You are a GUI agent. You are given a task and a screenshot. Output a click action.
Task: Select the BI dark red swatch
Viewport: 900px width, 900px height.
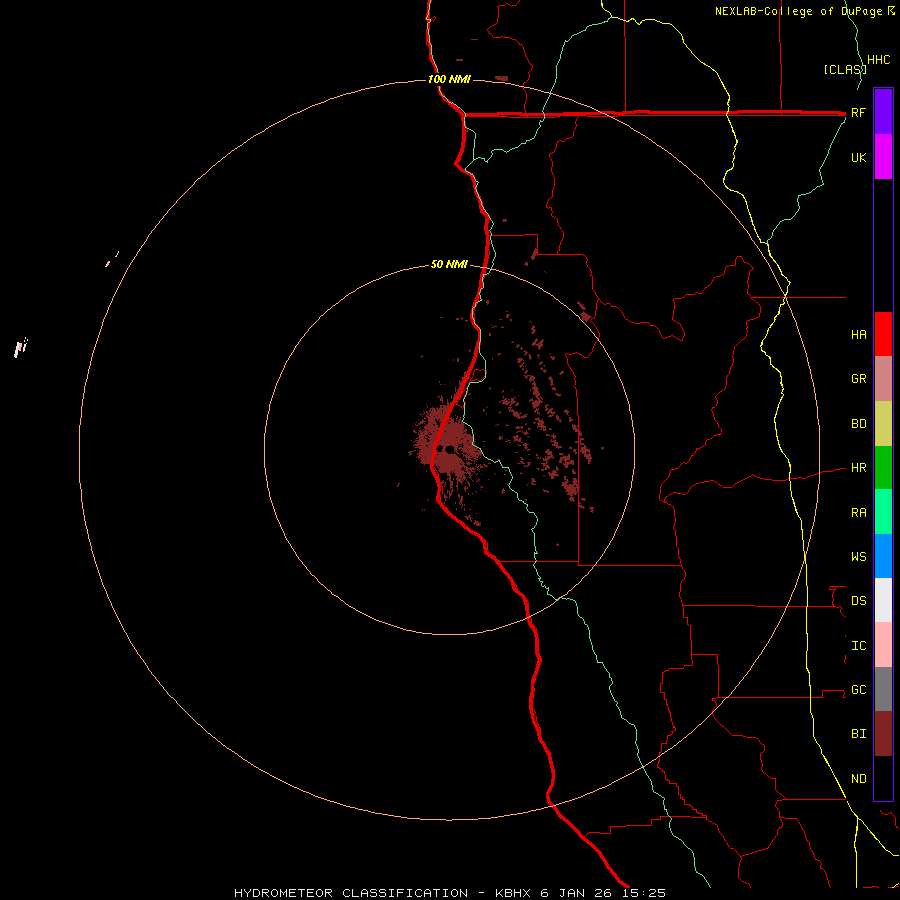pos(883,734)
